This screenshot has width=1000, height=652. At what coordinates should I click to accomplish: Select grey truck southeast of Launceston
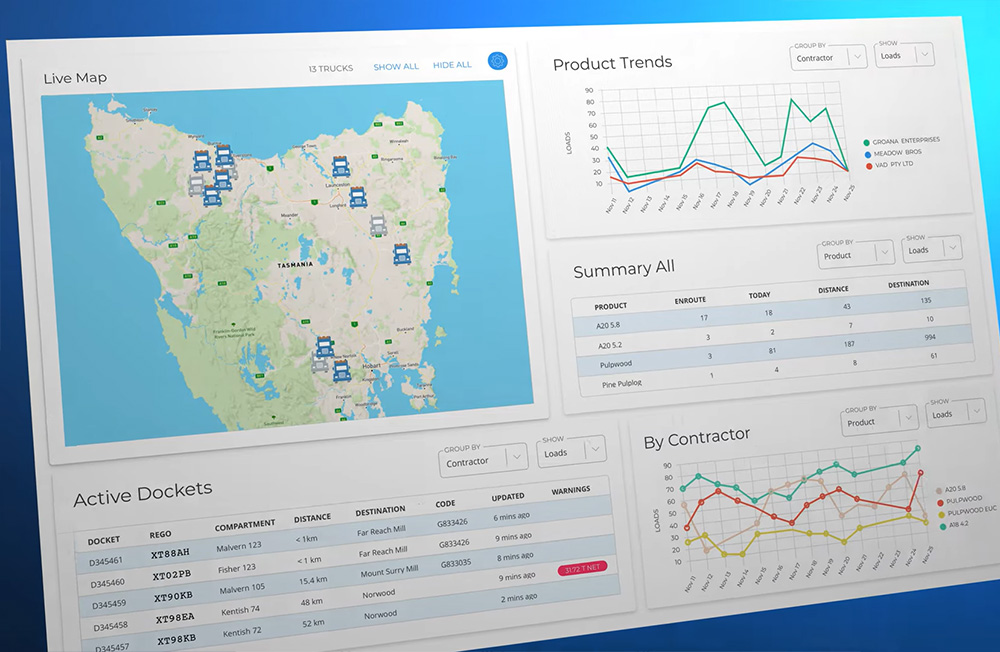tap(378, 225)
